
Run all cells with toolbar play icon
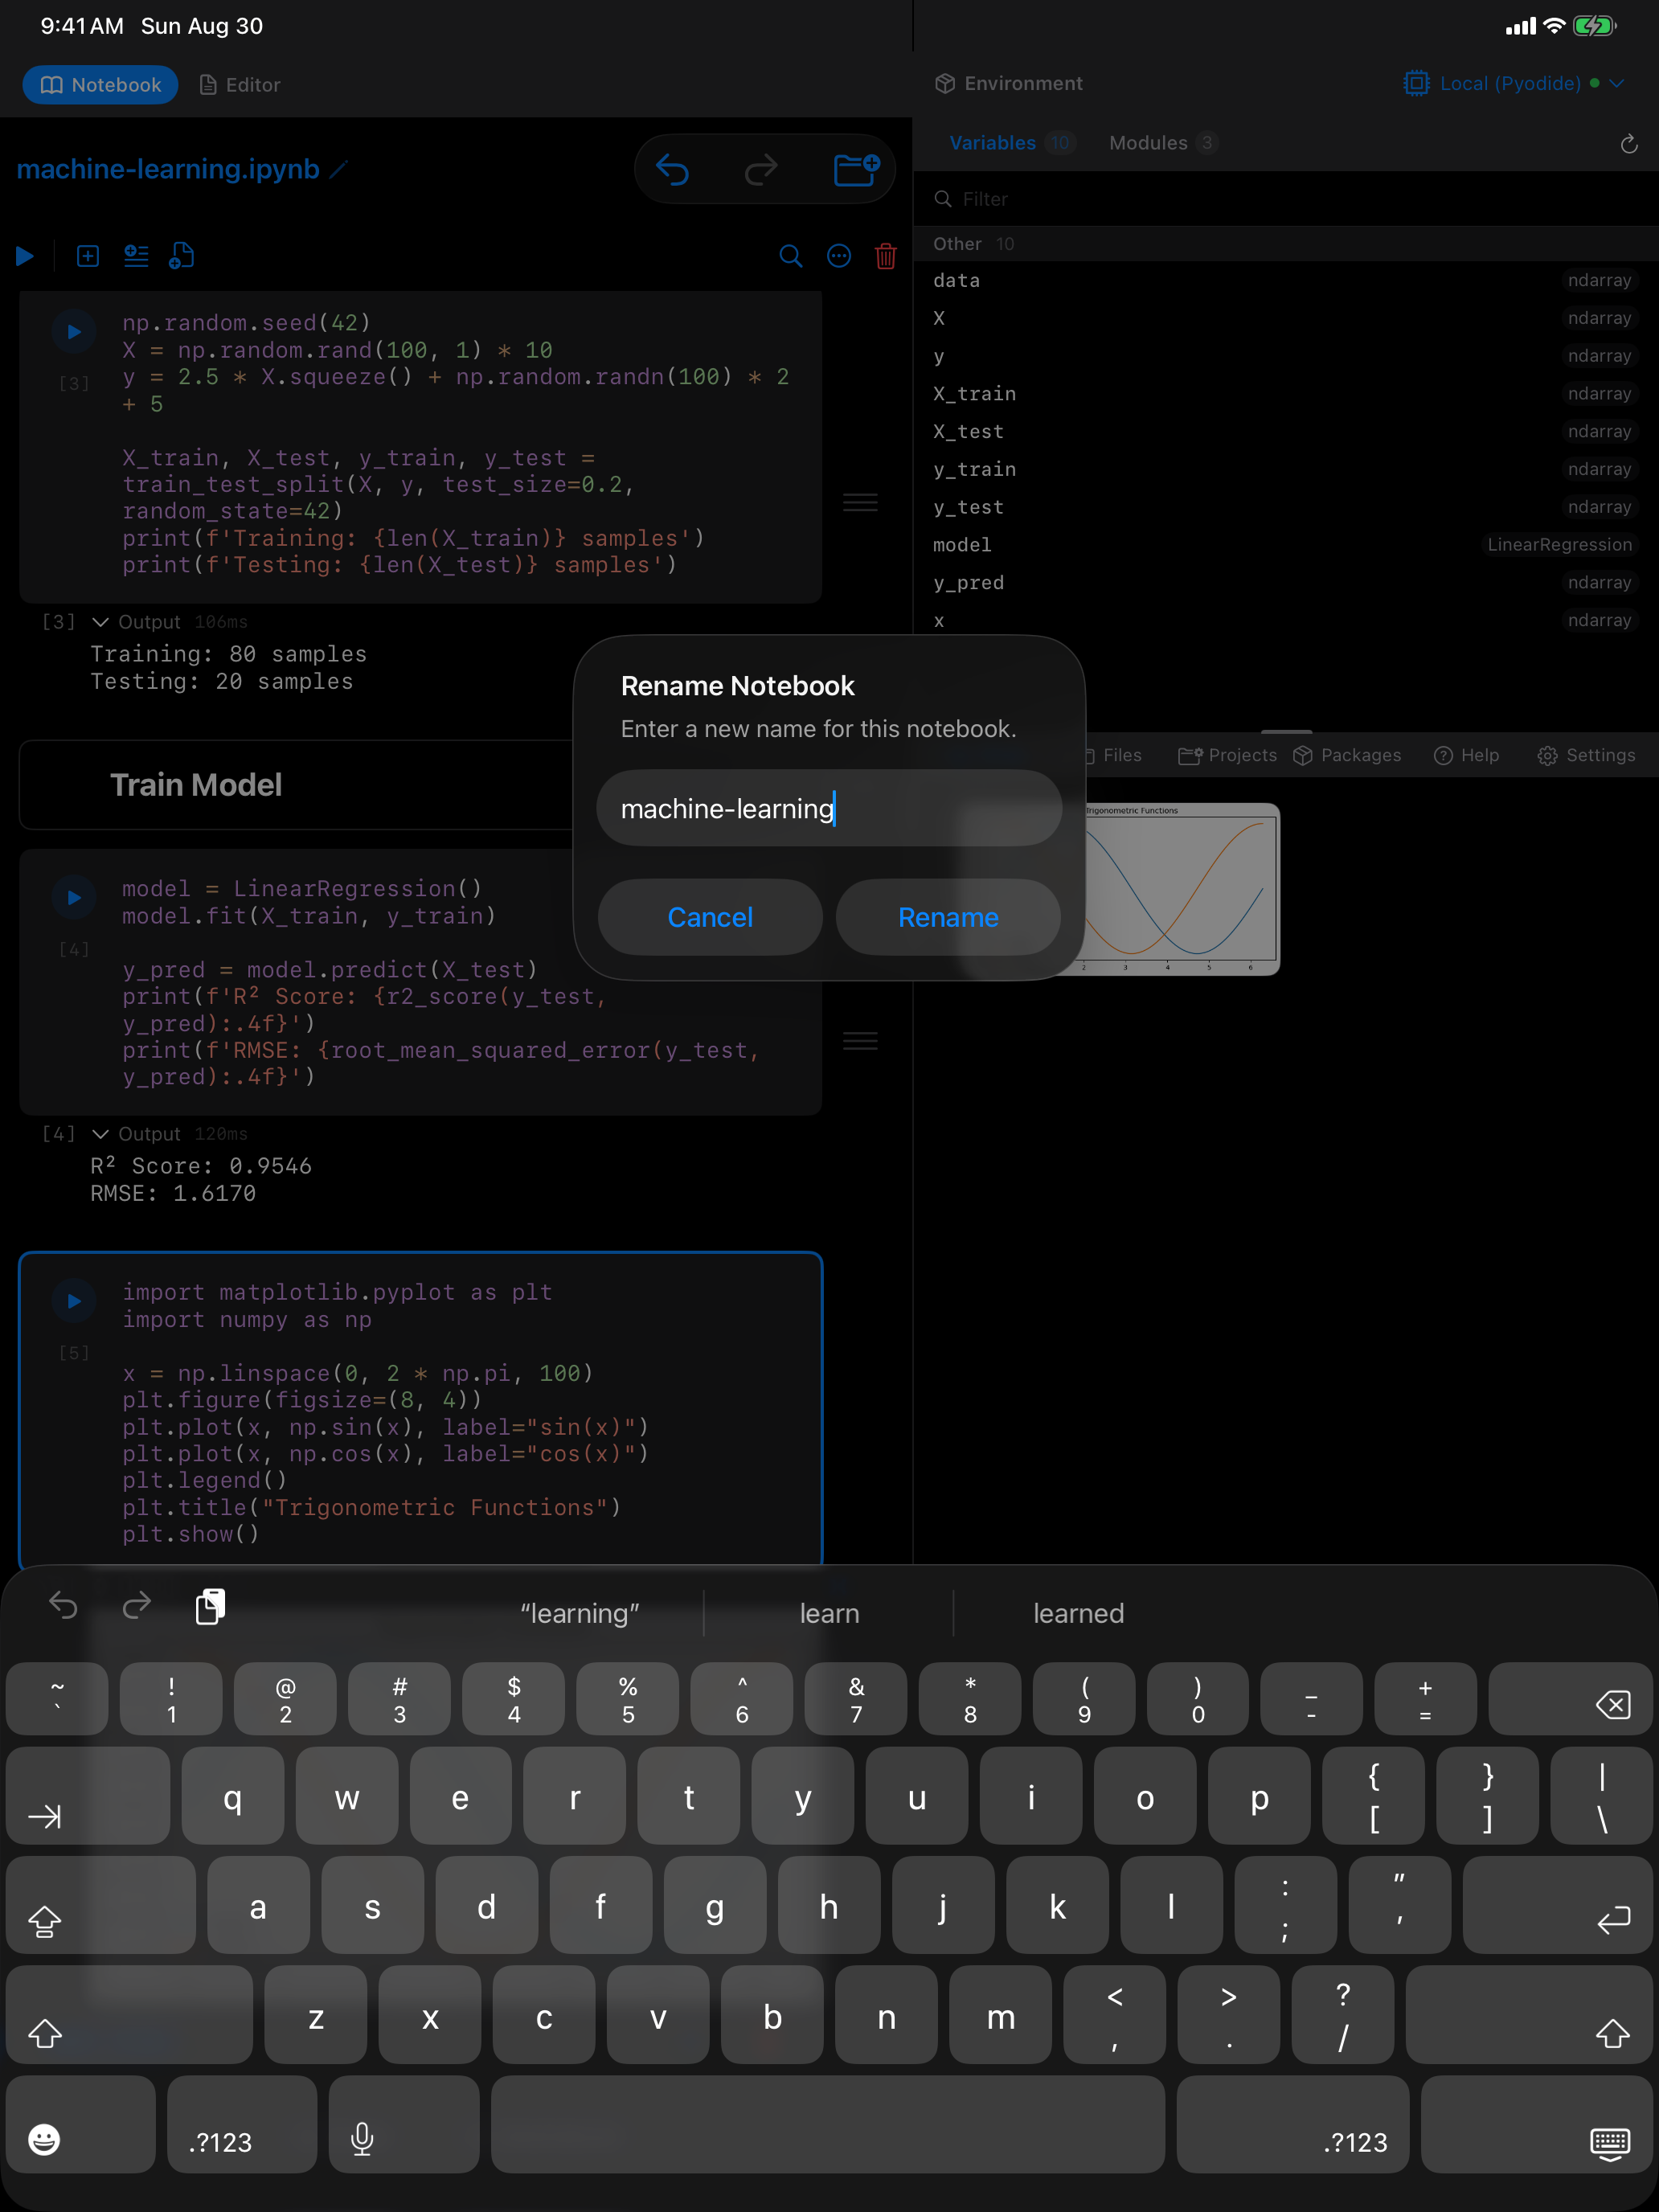click(25, 257)
